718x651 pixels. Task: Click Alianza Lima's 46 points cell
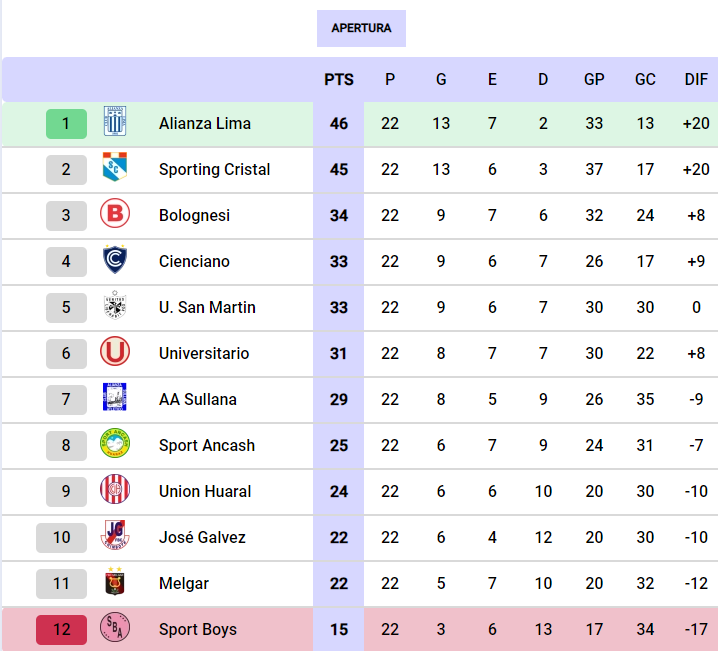339,124
